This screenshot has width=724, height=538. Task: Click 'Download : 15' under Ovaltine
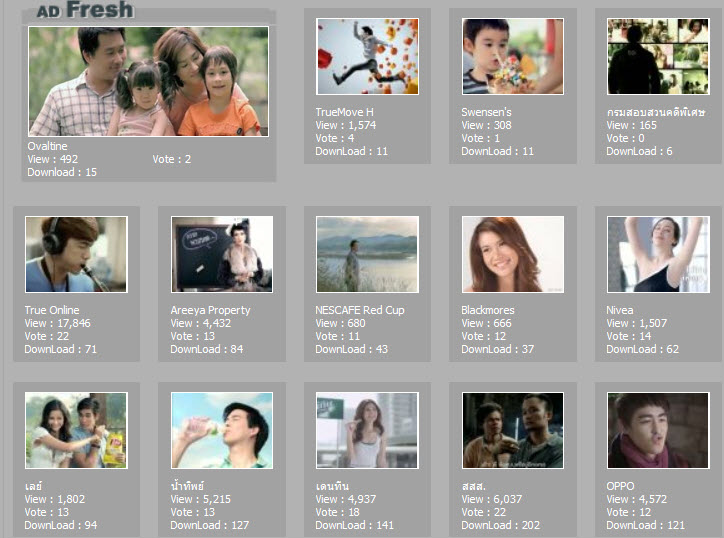tap(62, 172)
